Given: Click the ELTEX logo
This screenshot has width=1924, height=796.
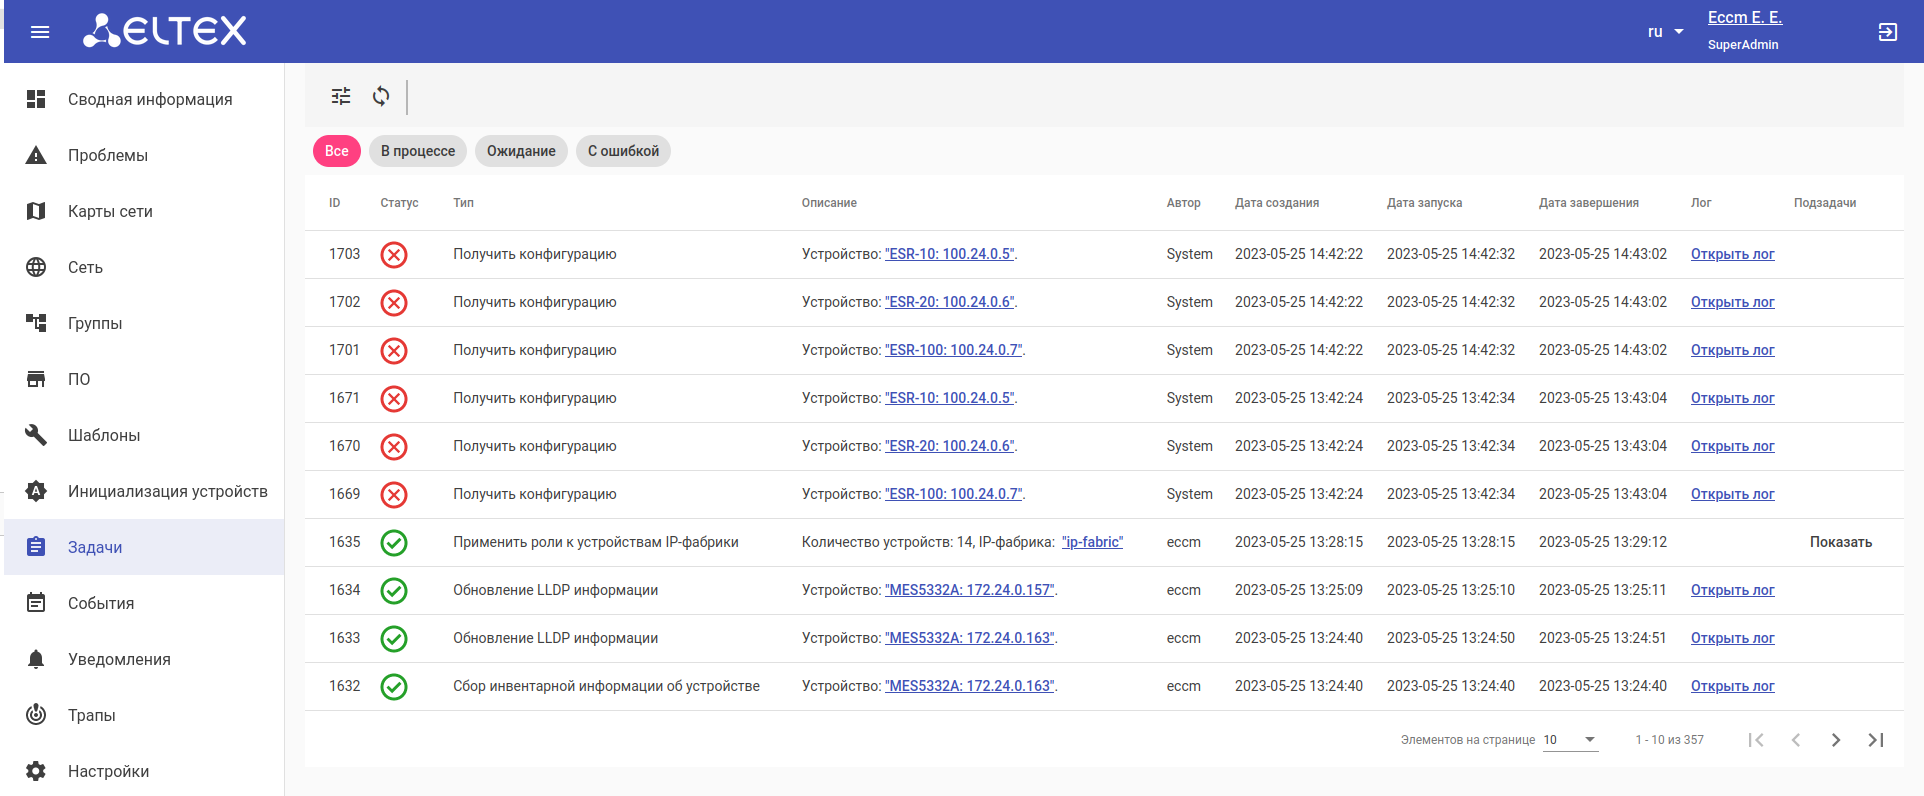Looking at the screenshot, I should pos(165,31).
